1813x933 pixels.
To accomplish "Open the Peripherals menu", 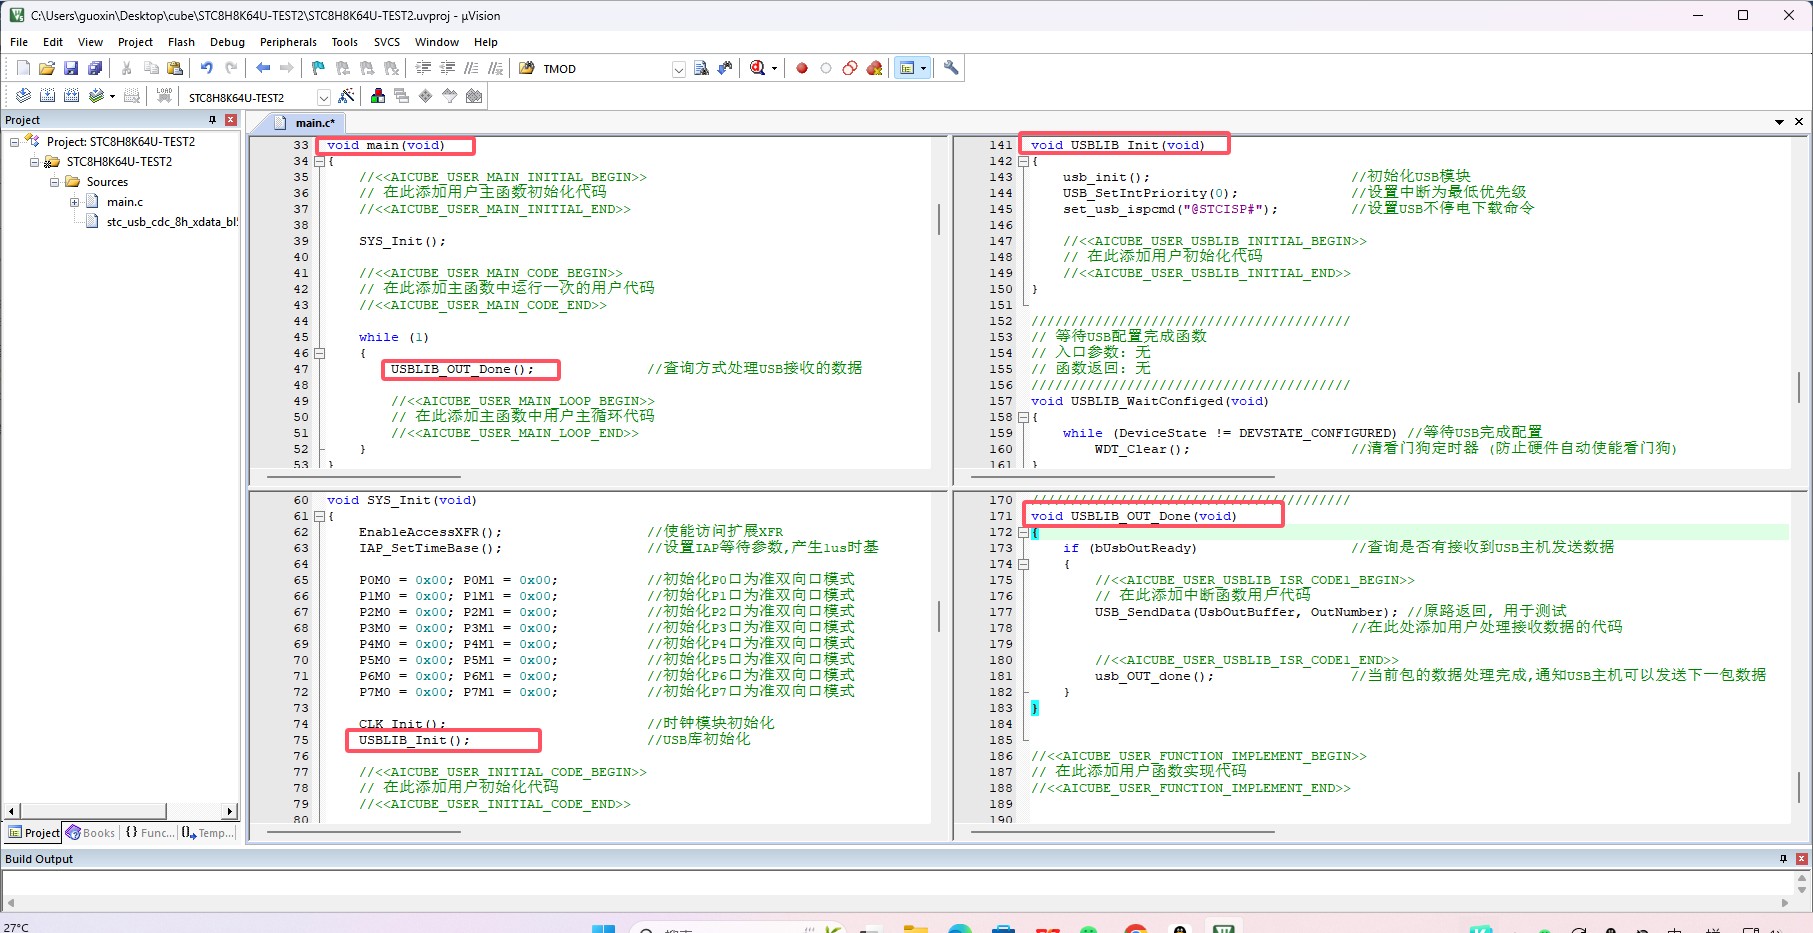I will 288,42.
